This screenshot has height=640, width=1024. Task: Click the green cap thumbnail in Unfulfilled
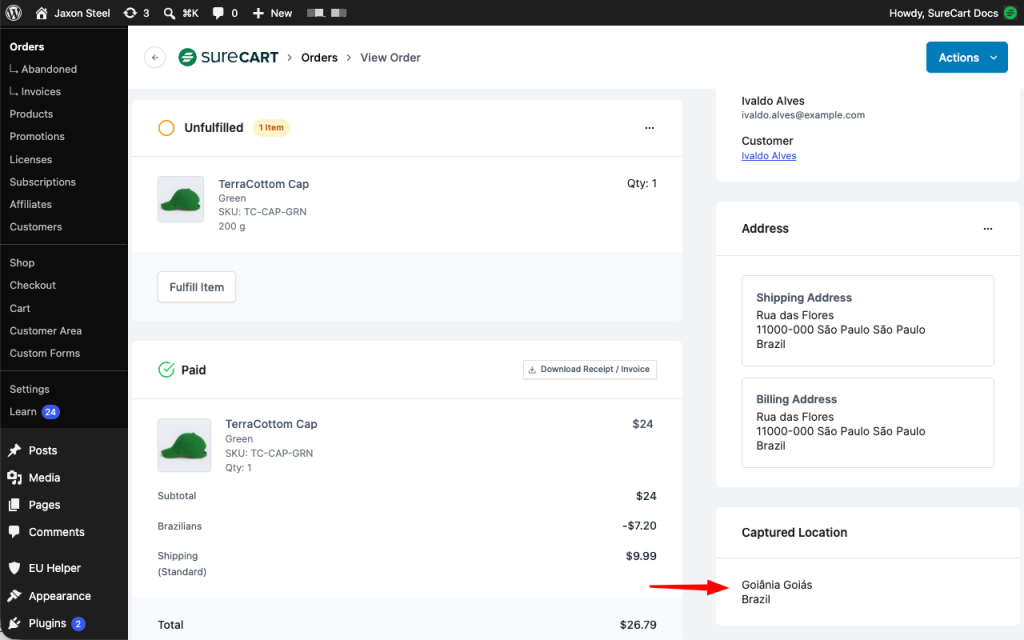pos(181,199)
